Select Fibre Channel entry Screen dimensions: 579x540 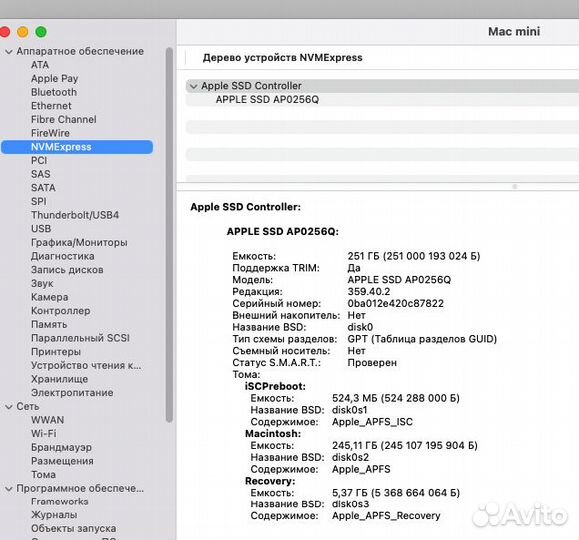[64, 119]
